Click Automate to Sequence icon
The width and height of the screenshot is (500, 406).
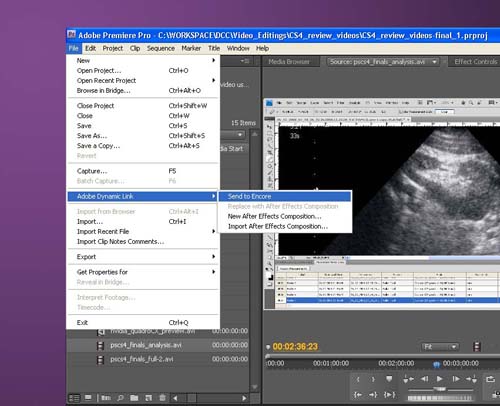pyautogui.click(x=106, y=398)
